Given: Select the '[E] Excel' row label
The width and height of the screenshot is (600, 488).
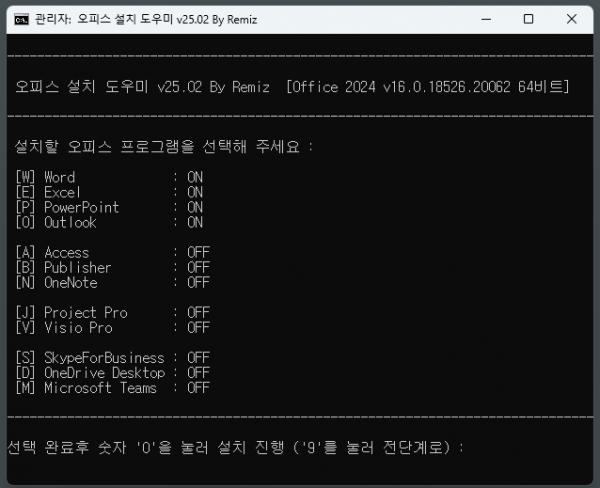Looking at the screenshot, I should (48, 192).
